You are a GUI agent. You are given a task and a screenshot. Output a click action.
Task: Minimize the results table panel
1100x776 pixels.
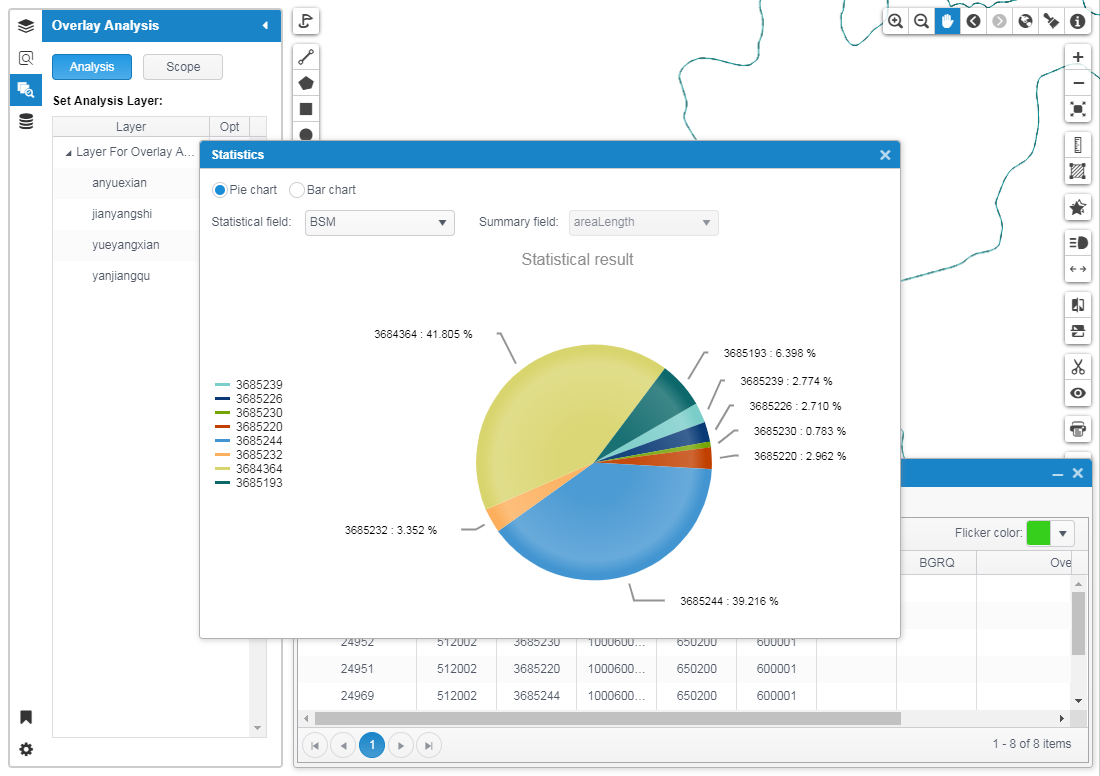(x=1058, y=474)
